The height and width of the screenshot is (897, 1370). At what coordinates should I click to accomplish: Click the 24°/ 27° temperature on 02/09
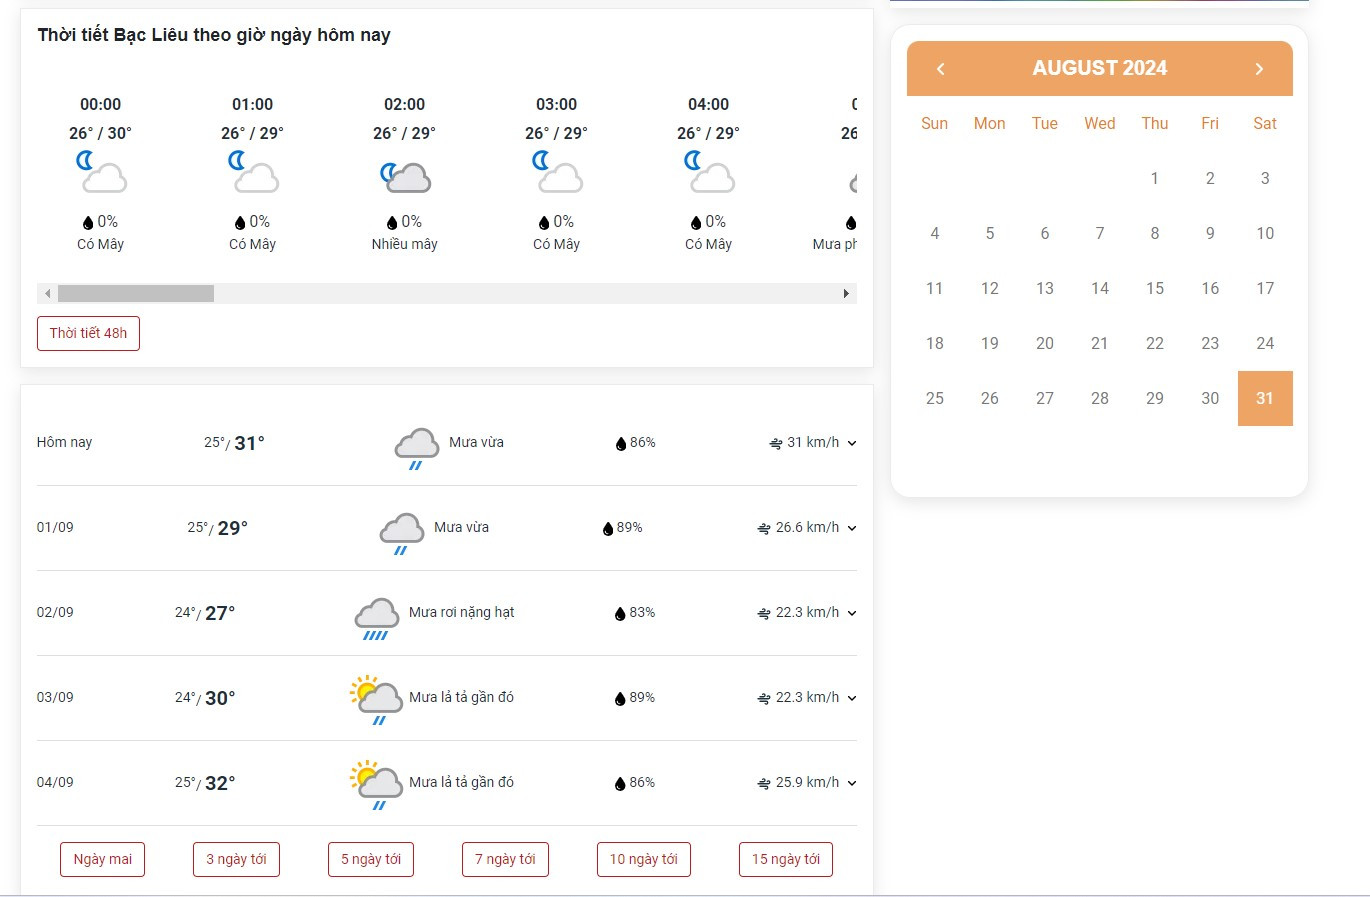click(205, 613)
